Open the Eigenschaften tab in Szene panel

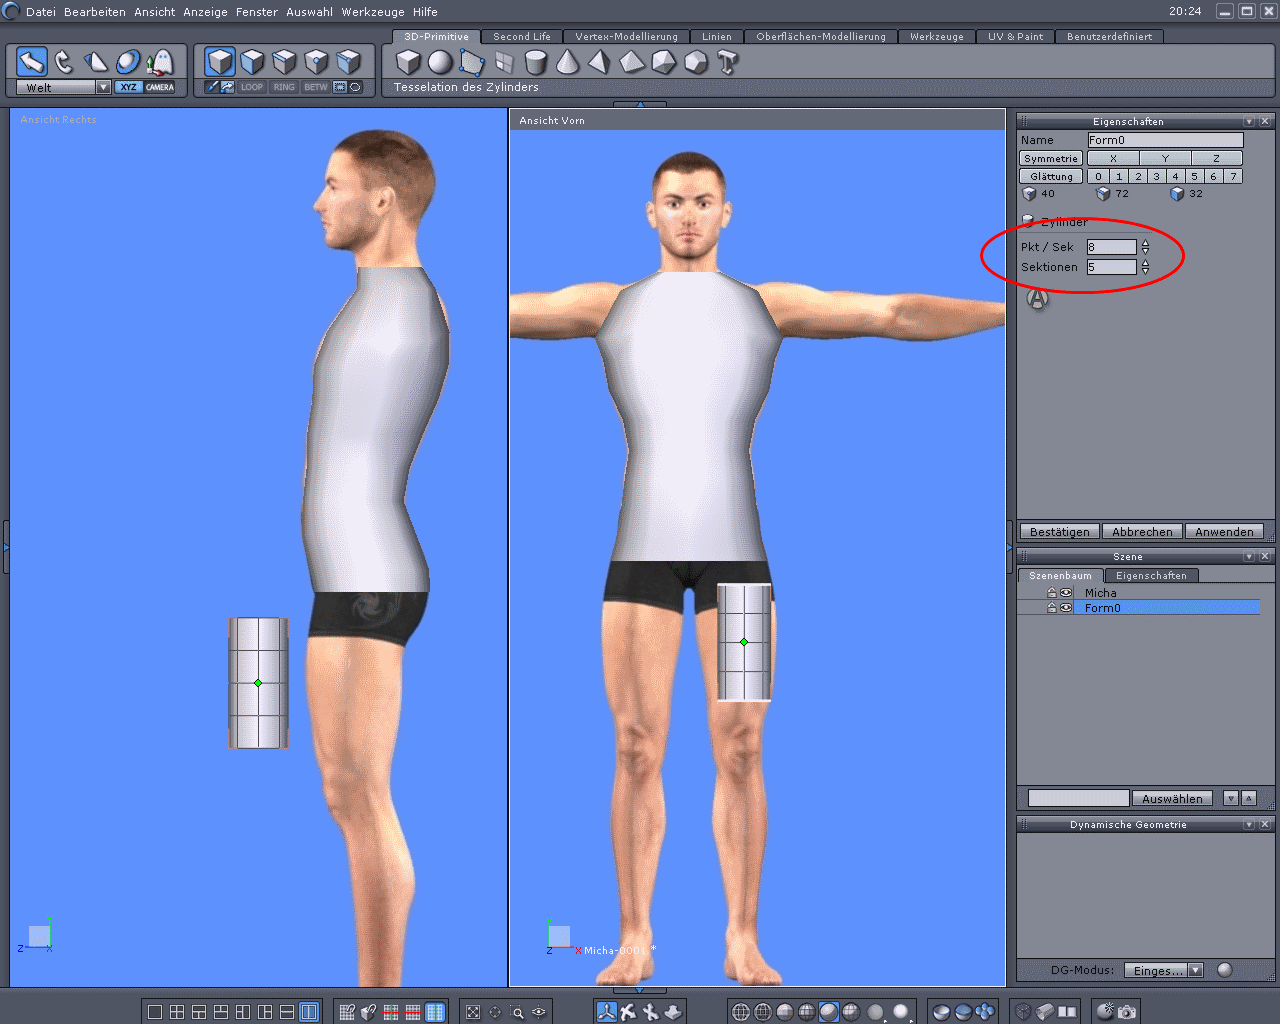point(1151,576)
